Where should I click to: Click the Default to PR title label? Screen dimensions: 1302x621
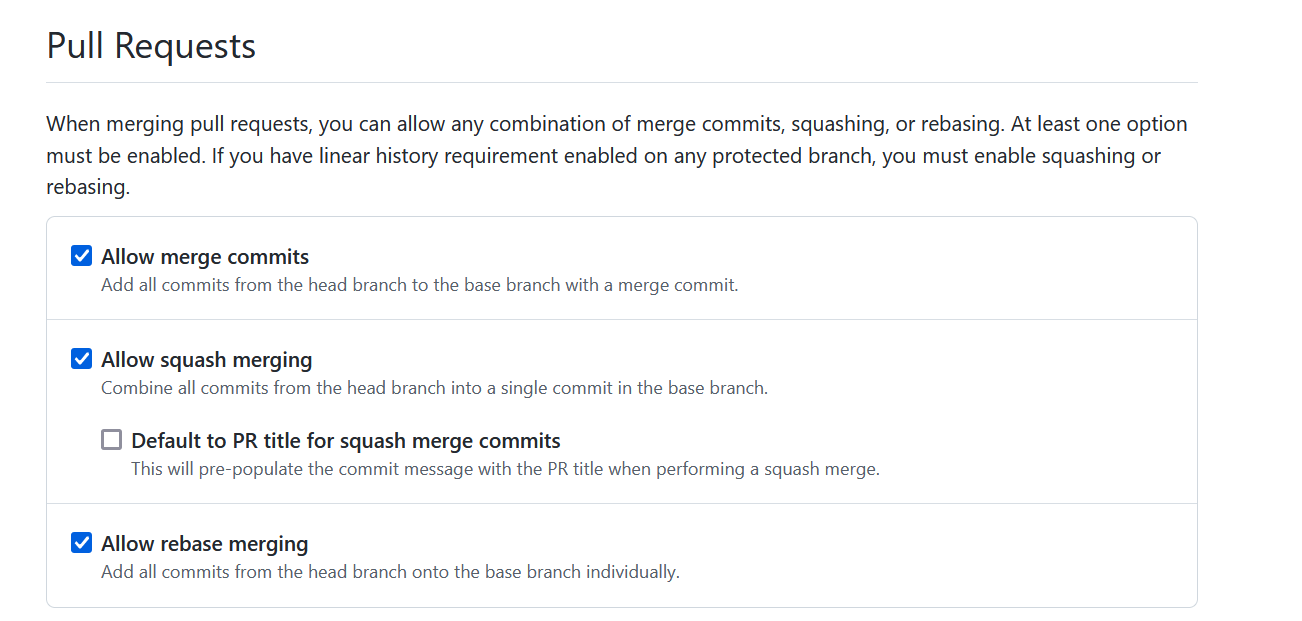pos(345,440)
